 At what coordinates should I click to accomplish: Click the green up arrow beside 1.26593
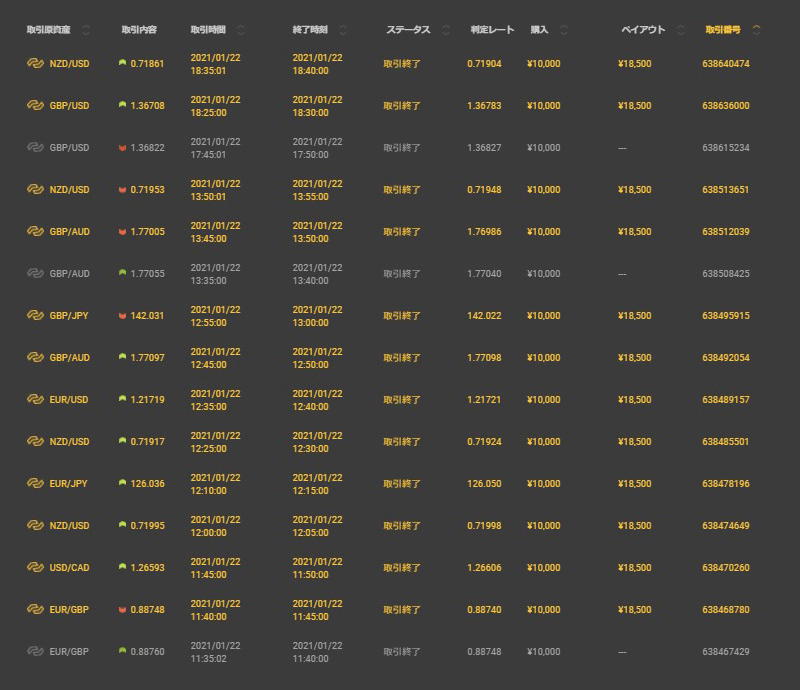pos(122,567)
